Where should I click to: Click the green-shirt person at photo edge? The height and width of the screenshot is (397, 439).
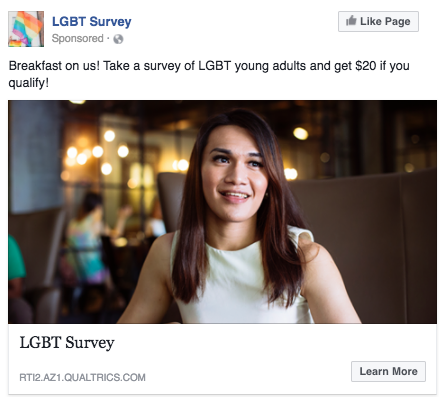point(16,267)
